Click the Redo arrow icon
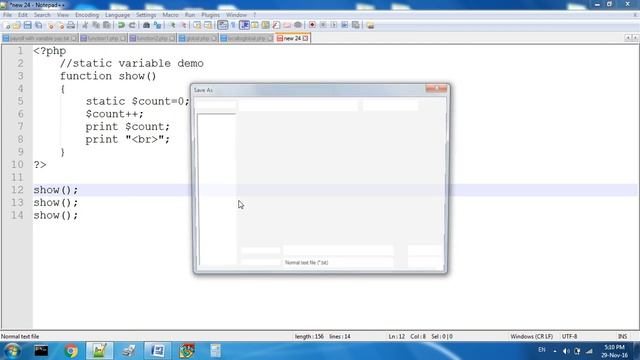This screenshot has height=360, width=640. tap(132, 25)
